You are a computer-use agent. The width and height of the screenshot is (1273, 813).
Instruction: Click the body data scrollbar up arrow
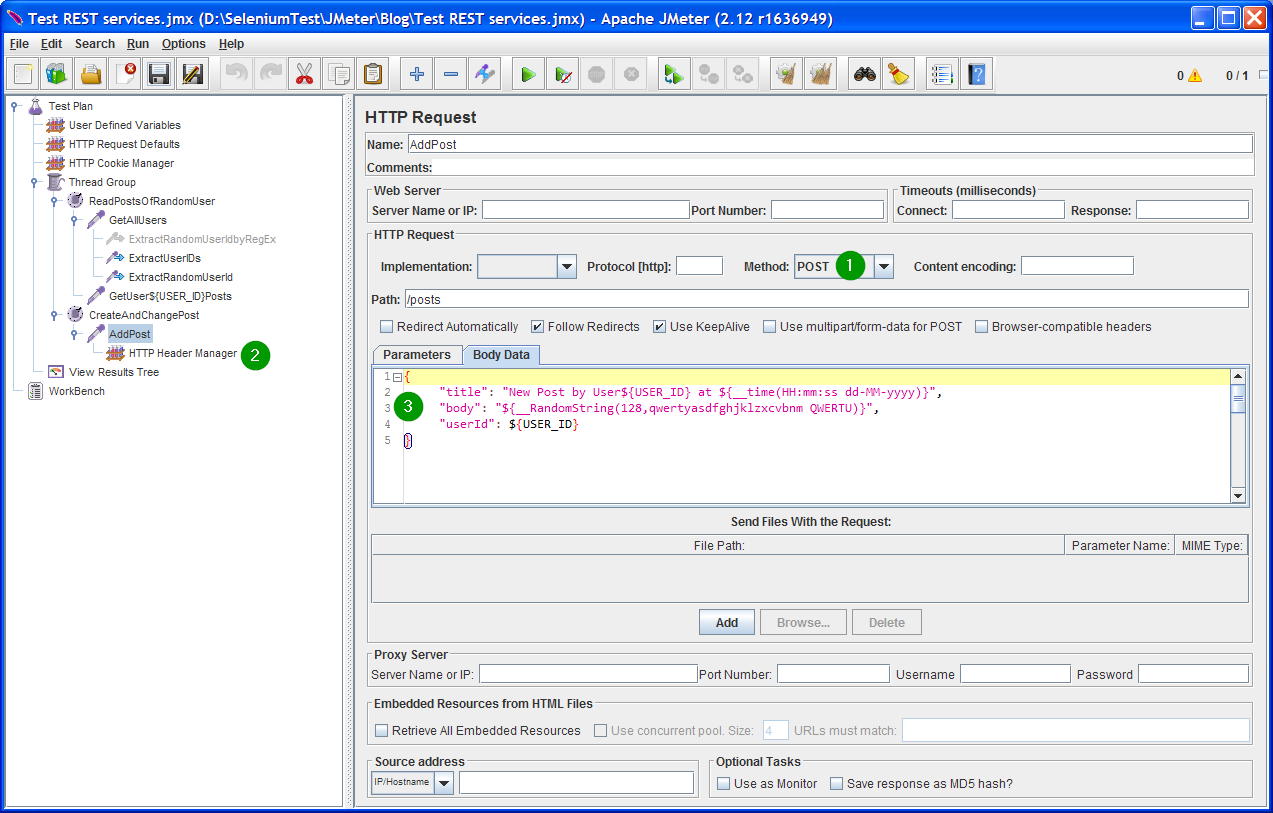[1238, 376]
